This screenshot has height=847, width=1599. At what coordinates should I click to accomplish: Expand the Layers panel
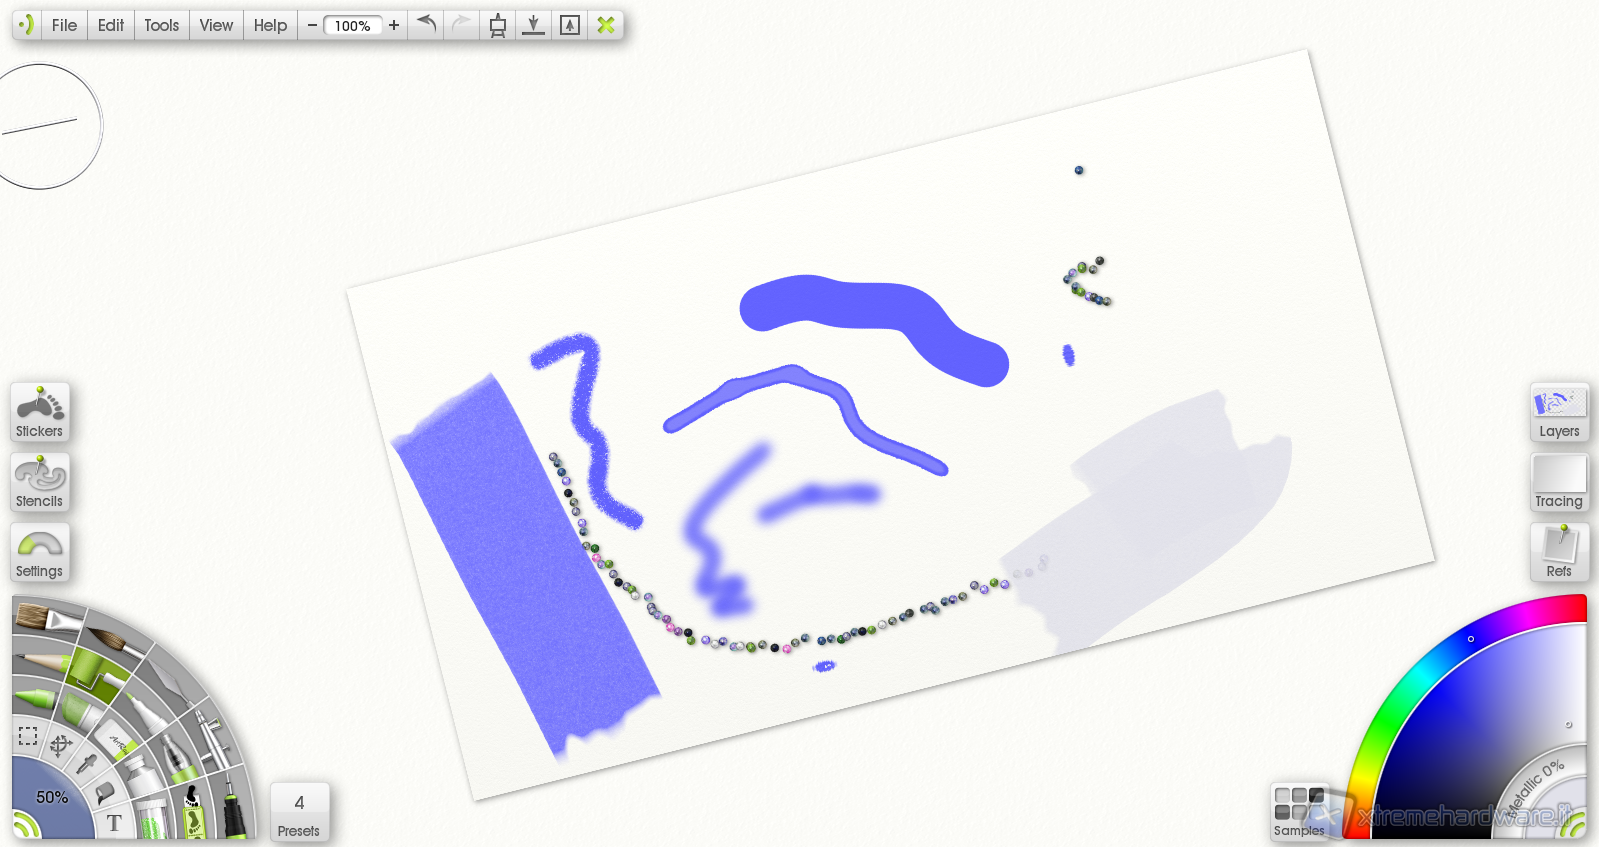[1558, 412]
